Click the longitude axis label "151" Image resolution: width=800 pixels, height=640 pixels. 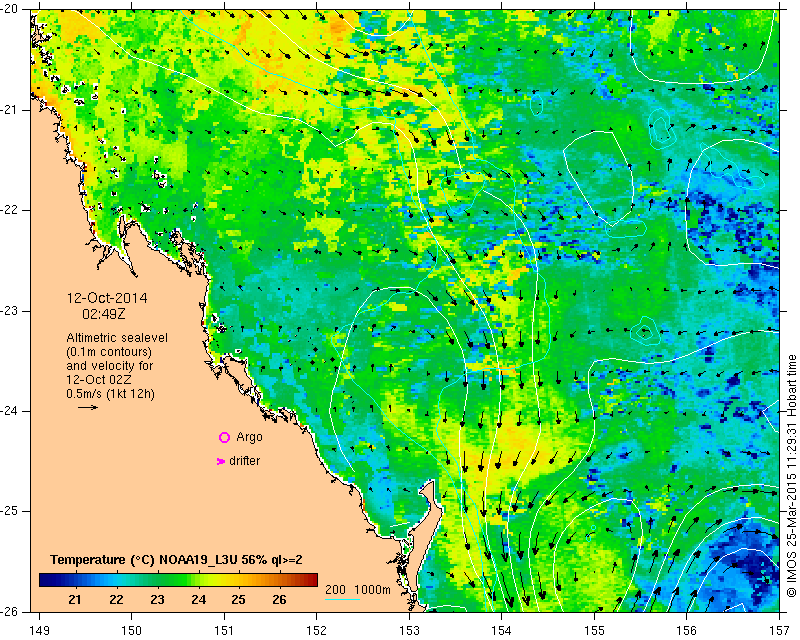(224, 630)
